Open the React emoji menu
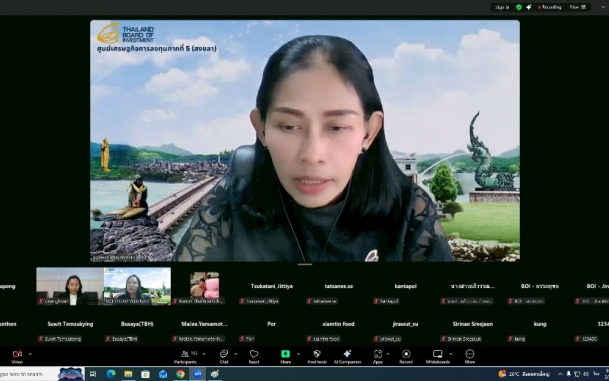This screenshot has width=609, height=381. [x=254, y=356]
